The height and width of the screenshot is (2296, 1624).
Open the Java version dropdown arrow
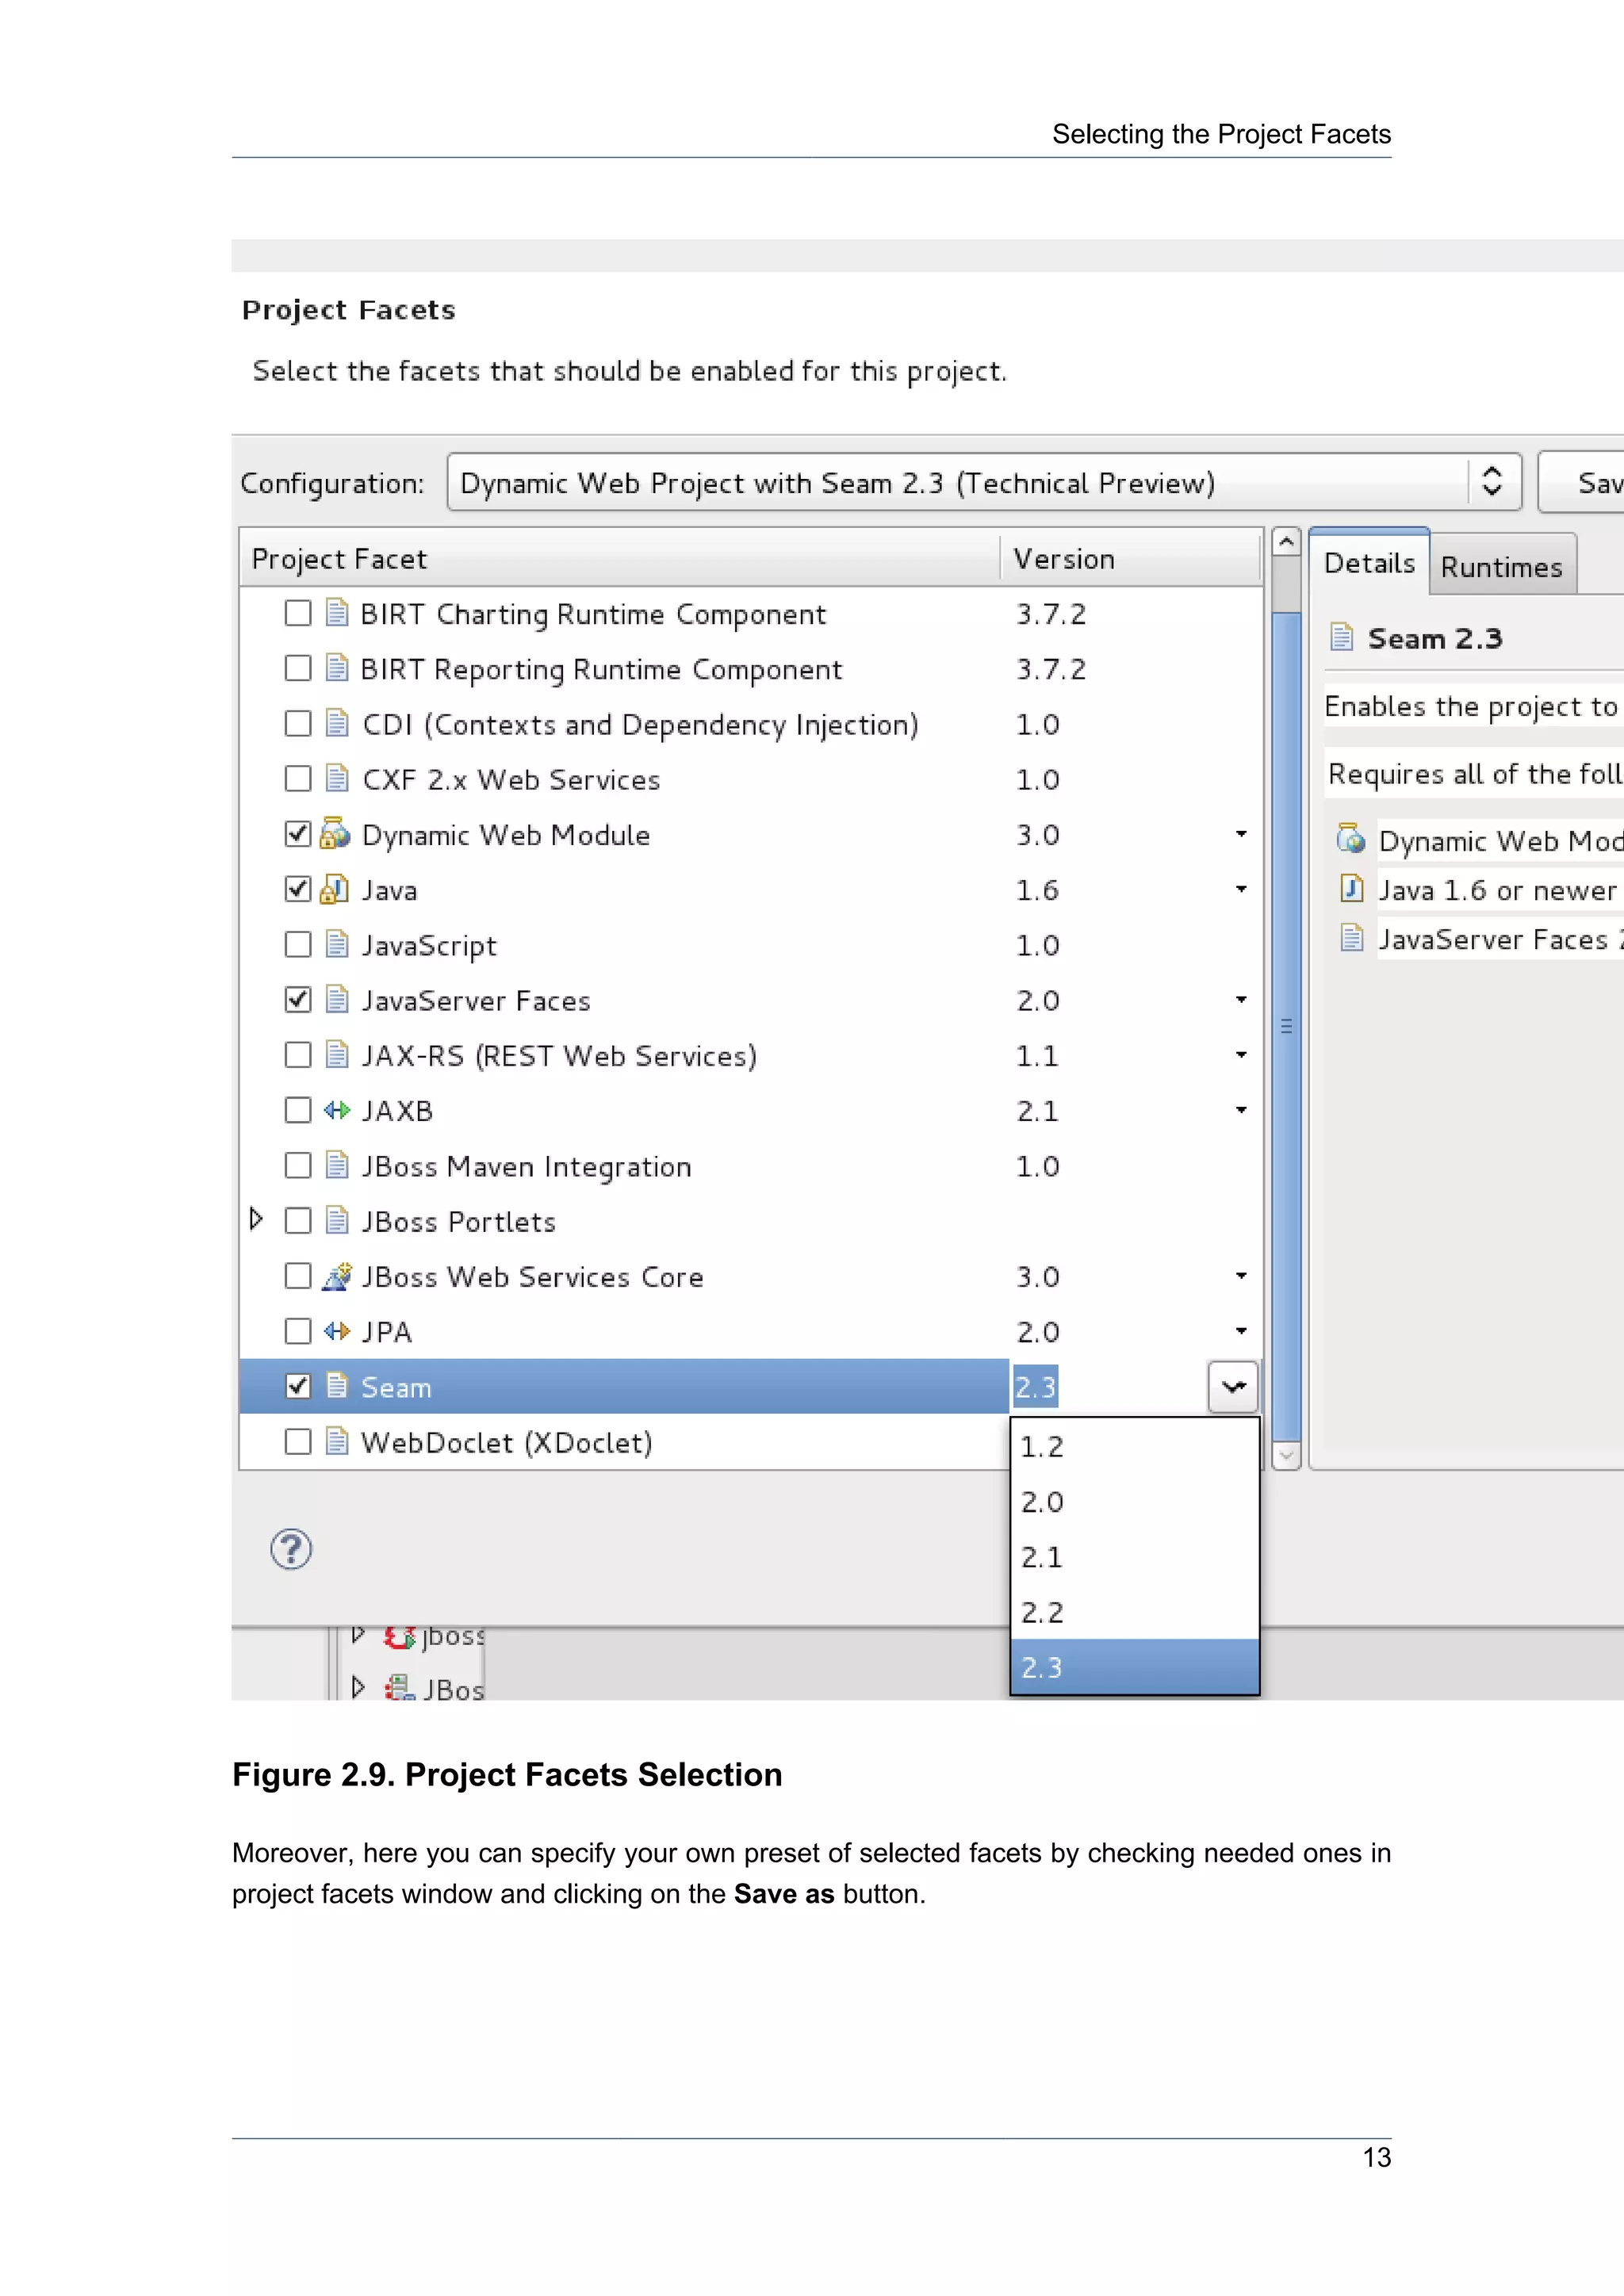(x=1241, y=888)
